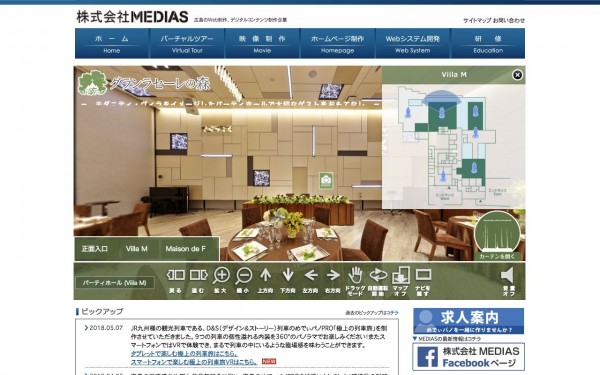Click the 株式会社MEDIAS logo
Image resolution: width=600 pixels, height=375 pixels.
[x=132, y=17]
